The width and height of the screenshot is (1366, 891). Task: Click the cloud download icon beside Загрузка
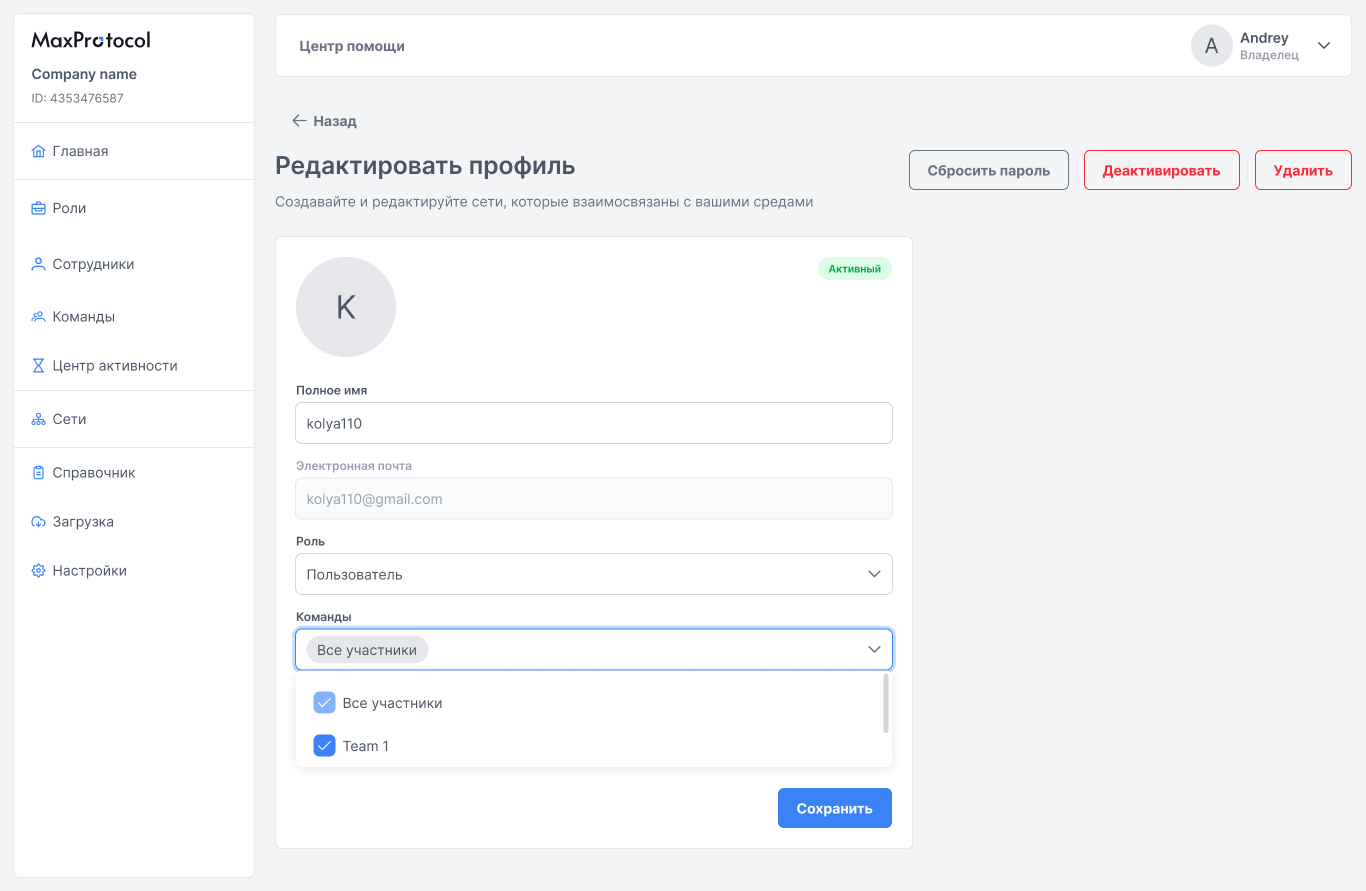(x=39, y=522)
